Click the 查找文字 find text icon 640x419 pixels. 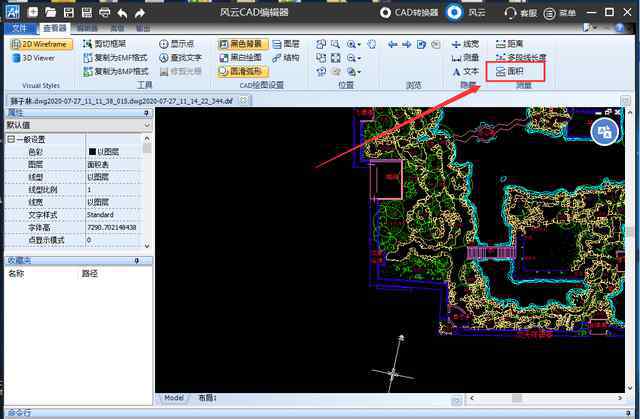click(180, 58)
